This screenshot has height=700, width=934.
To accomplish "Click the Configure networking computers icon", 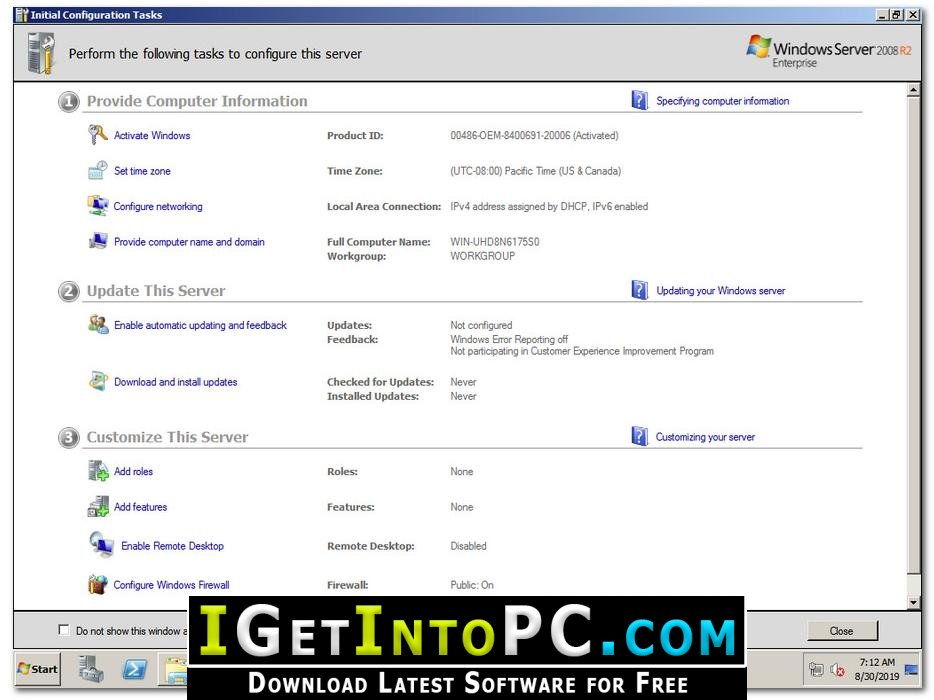I will click(x=97, y=206).
